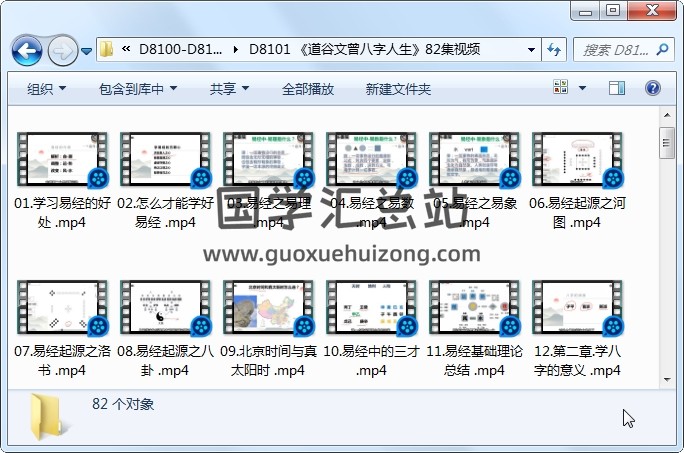Click the Back navigation arrow
The height and width of the screenshot is (453, 684).
tap(26, 49)
